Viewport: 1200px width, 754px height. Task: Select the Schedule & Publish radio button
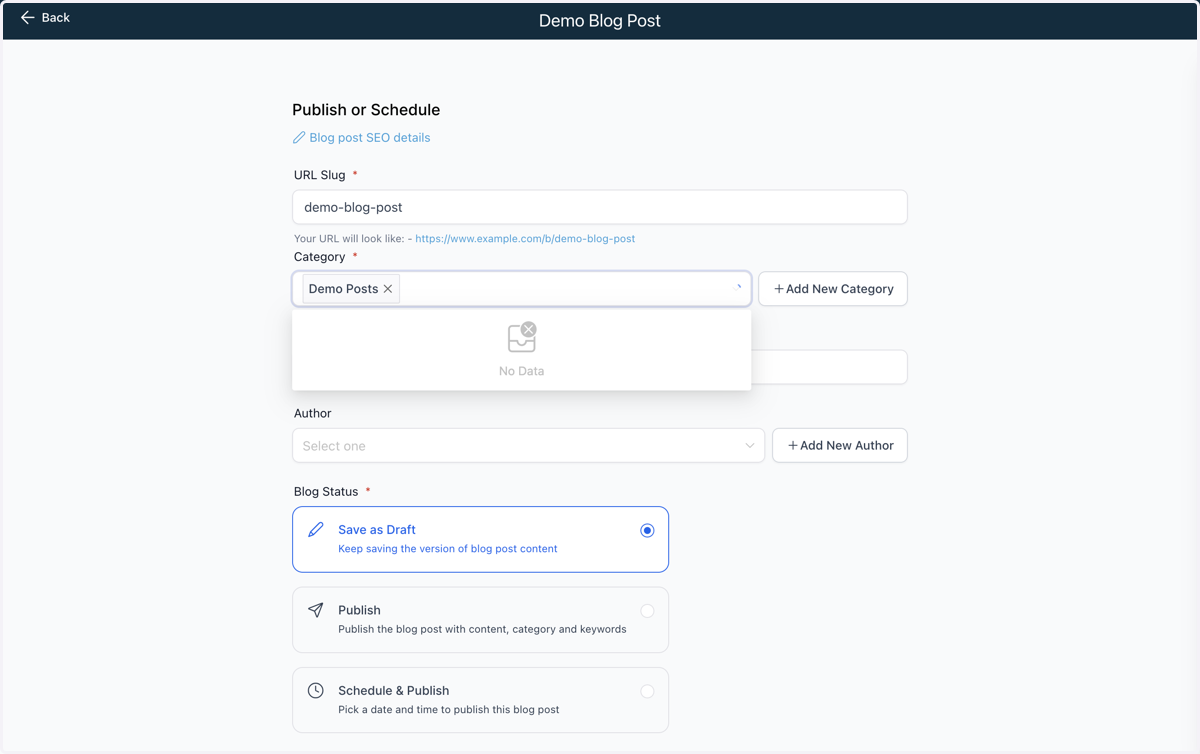pos(647,691)
